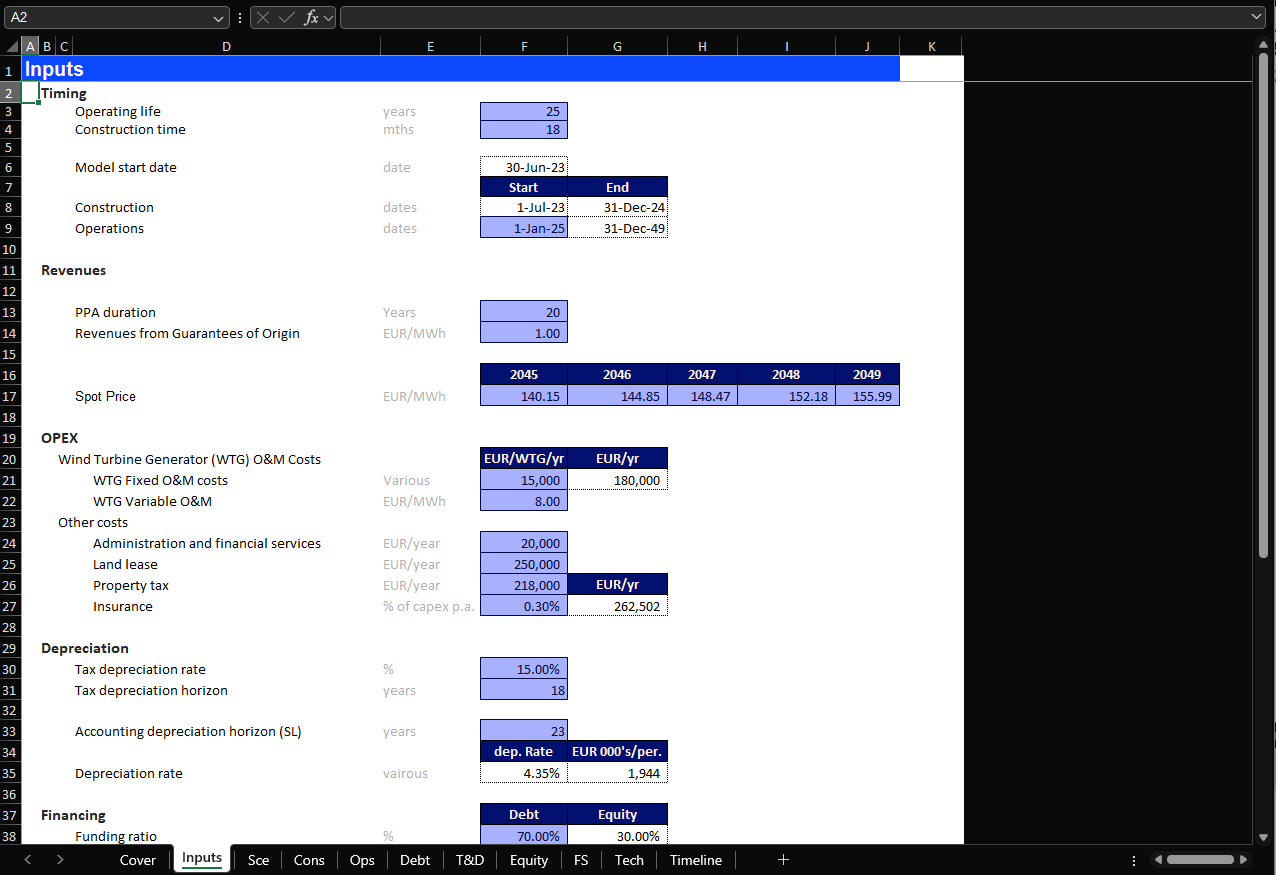
Task: Expand the formula bar with chevron
Action: click(1257, 17)
